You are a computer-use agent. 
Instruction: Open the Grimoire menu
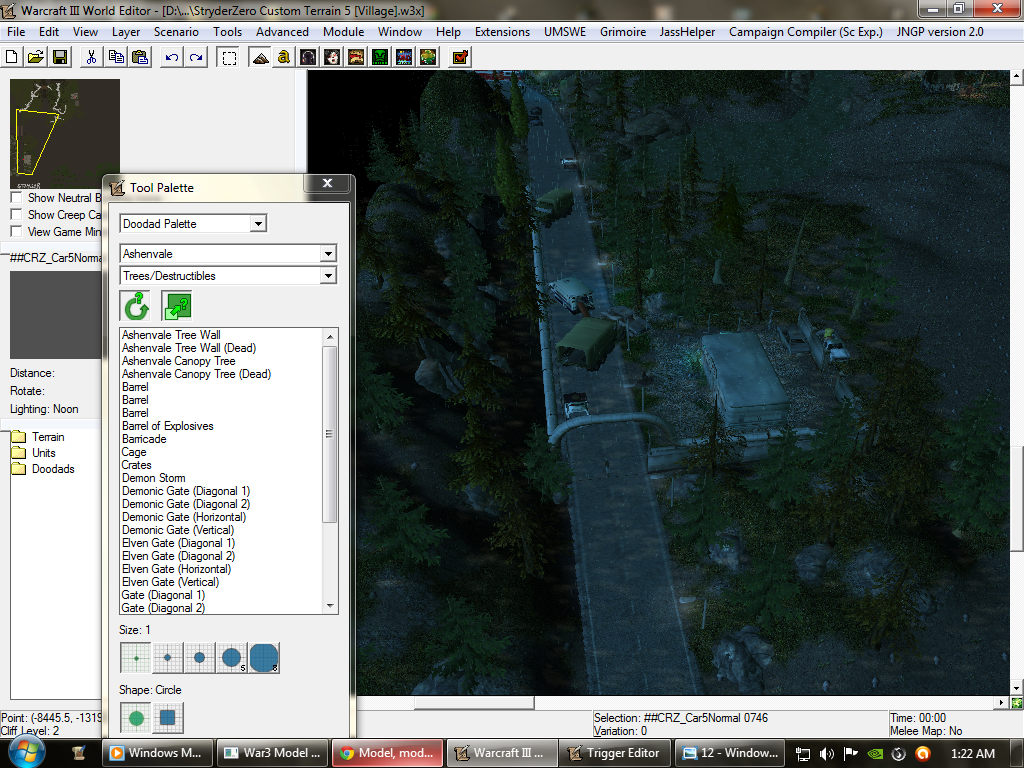623,31
